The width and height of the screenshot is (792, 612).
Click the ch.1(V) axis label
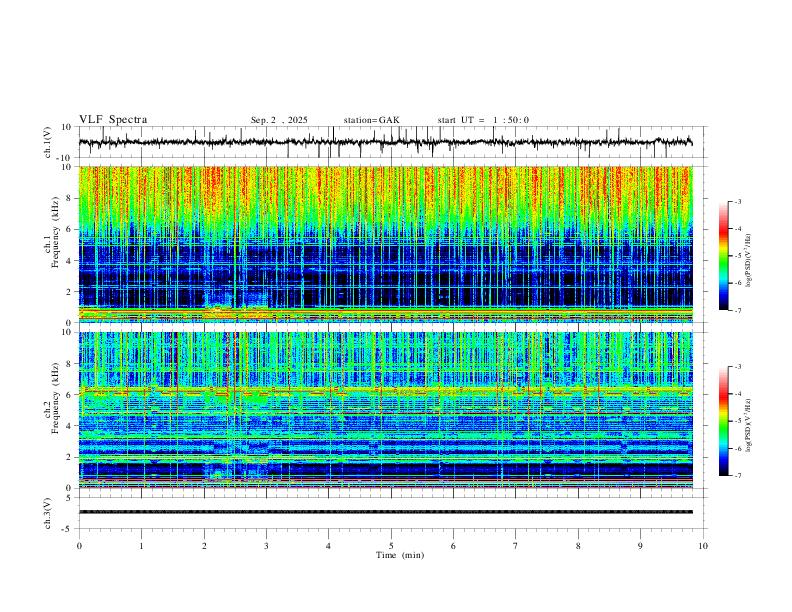(48, 142)
